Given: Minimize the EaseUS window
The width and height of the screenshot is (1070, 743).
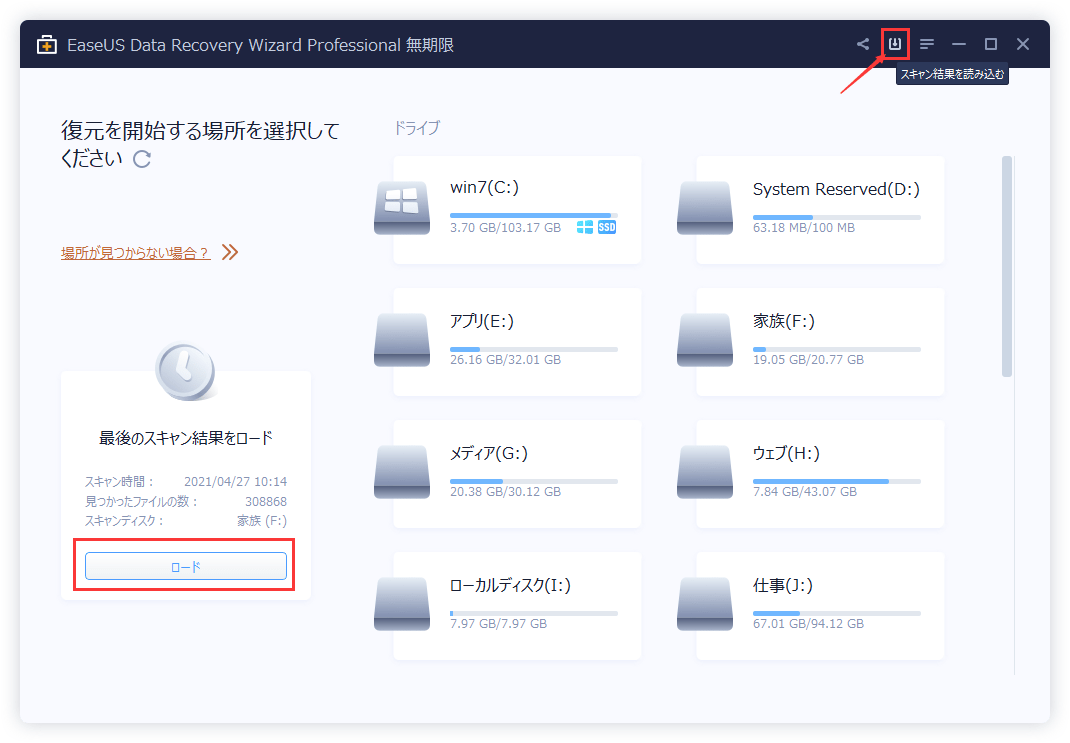Looking at the screenshot, I should 959,44.
